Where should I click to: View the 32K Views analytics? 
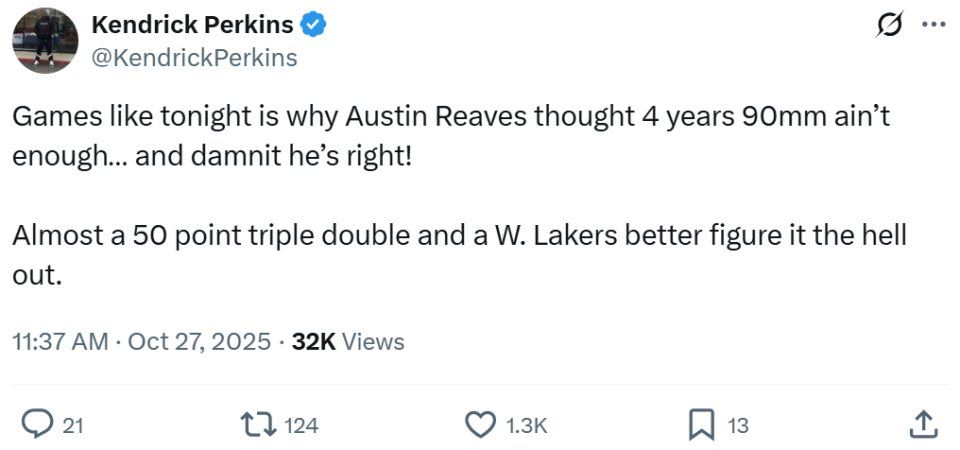[348, 342]
